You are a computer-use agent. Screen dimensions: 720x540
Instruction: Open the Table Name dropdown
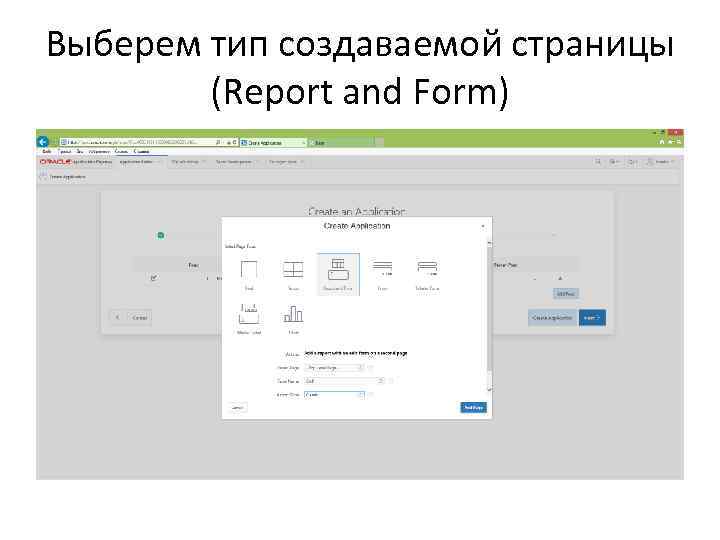[344, 381]
